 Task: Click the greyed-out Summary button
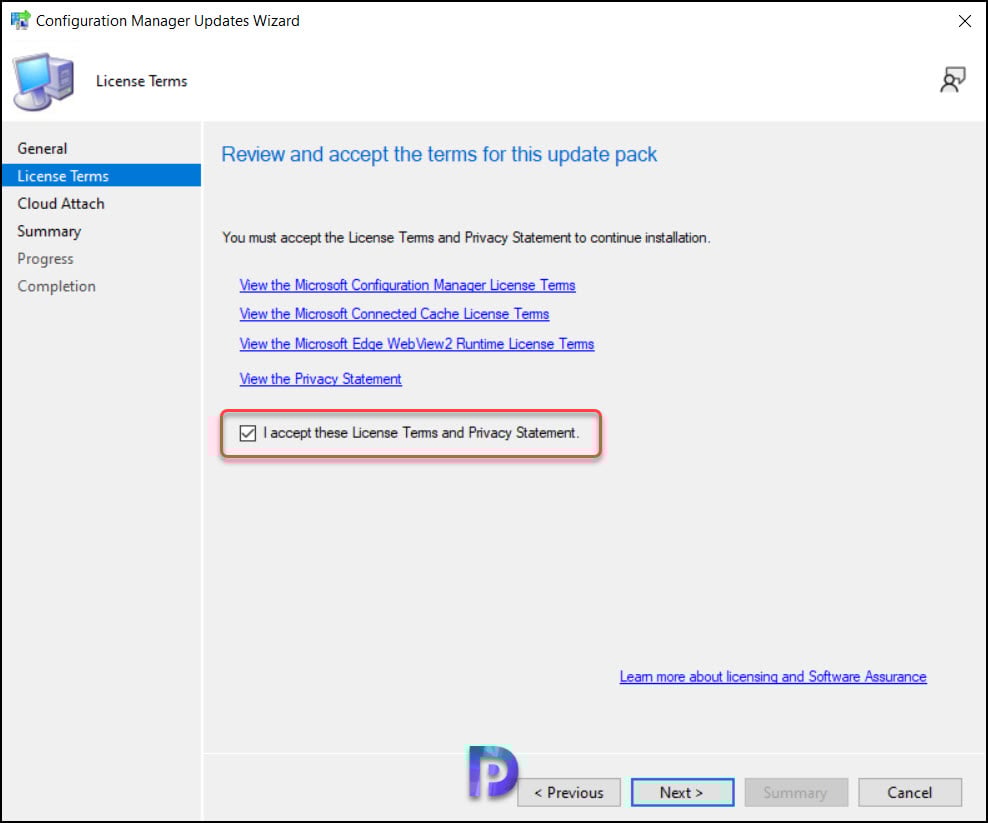coord(796,792)
